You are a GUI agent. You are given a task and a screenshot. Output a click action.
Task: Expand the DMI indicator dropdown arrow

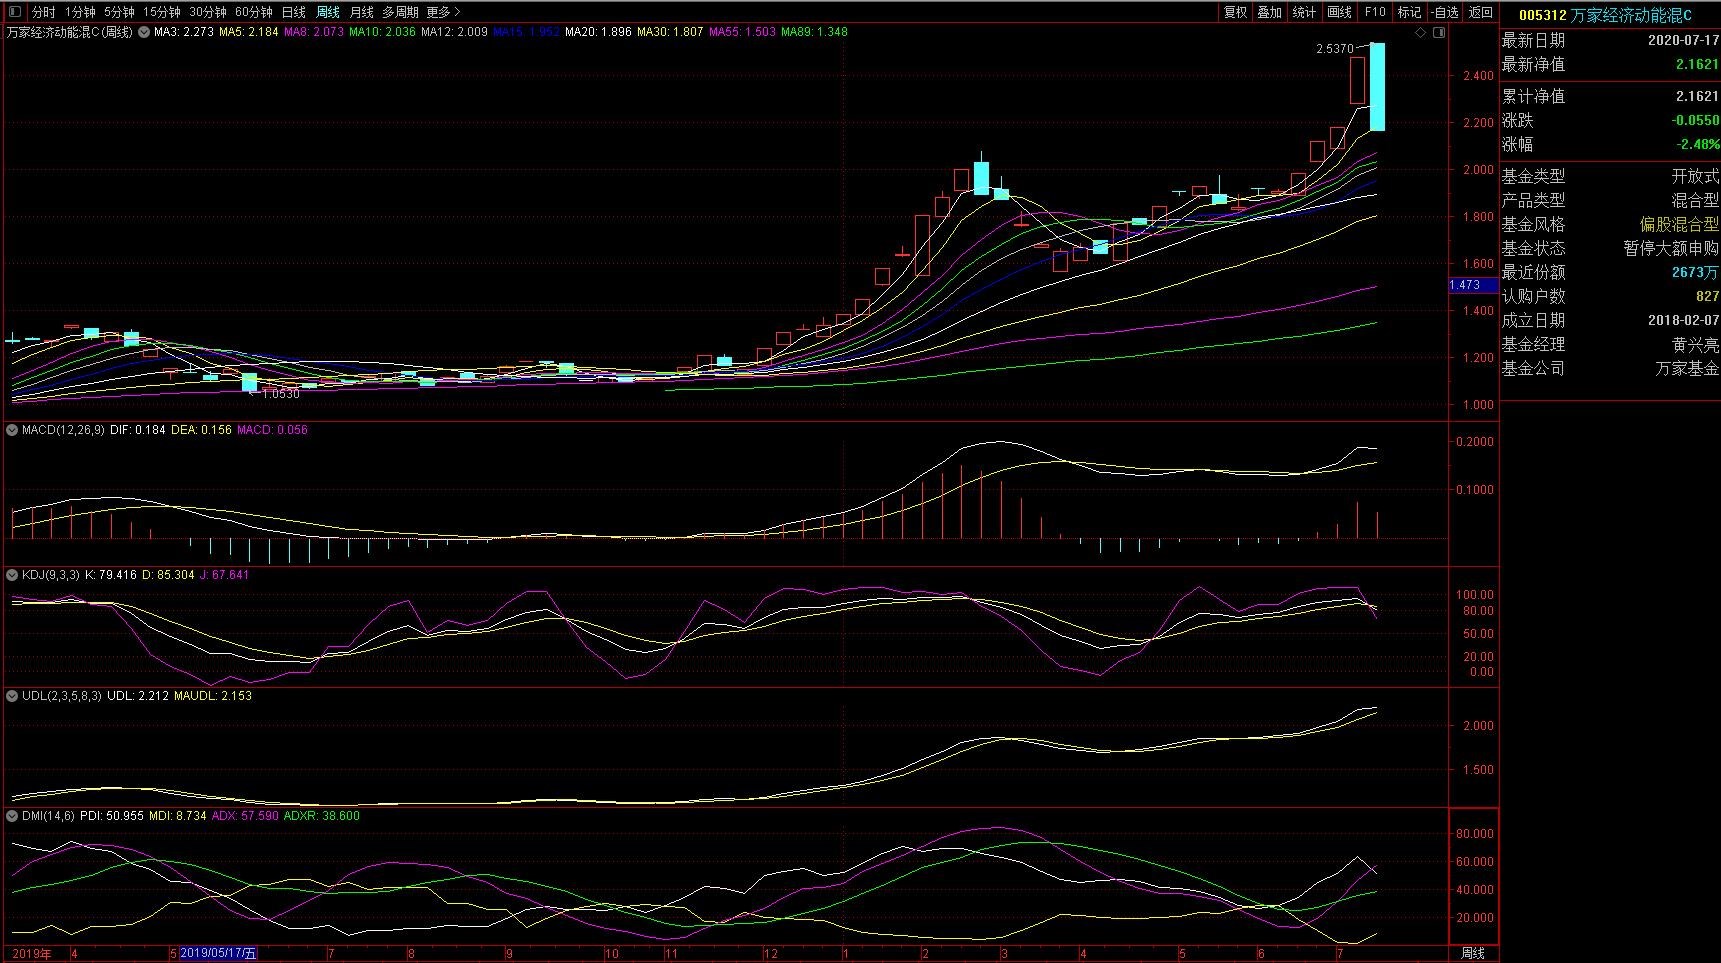pyautogui.click(x=12, y=816)
